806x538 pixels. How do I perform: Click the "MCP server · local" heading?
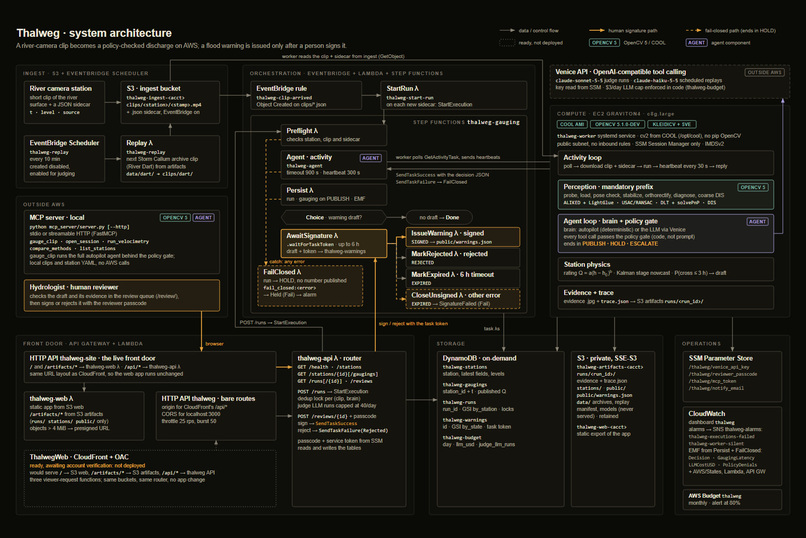(x=57, y=217)
